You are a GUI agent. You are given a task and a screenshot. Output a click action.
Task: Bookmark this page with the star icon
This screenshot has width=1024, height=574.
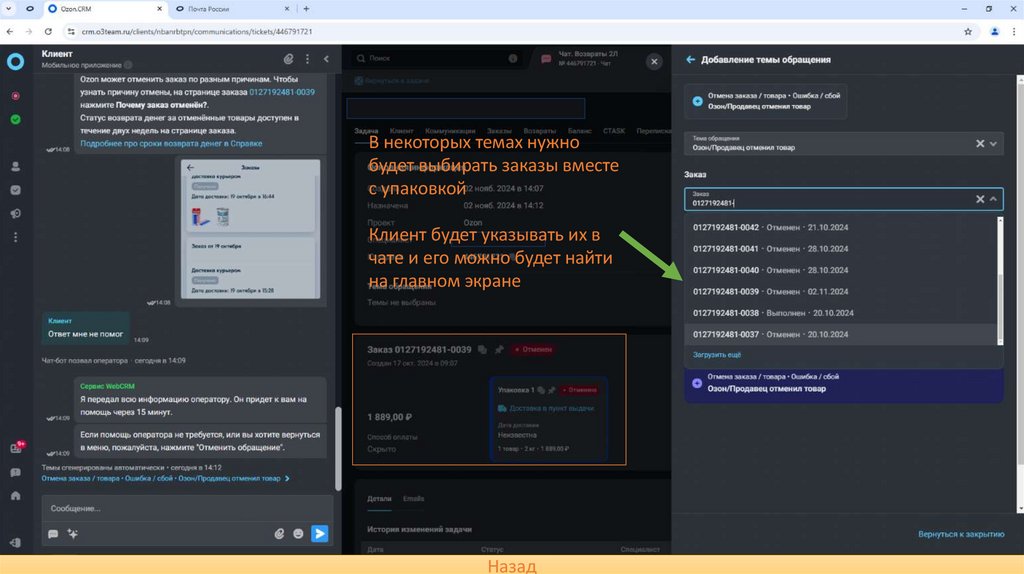pos(968,31)
